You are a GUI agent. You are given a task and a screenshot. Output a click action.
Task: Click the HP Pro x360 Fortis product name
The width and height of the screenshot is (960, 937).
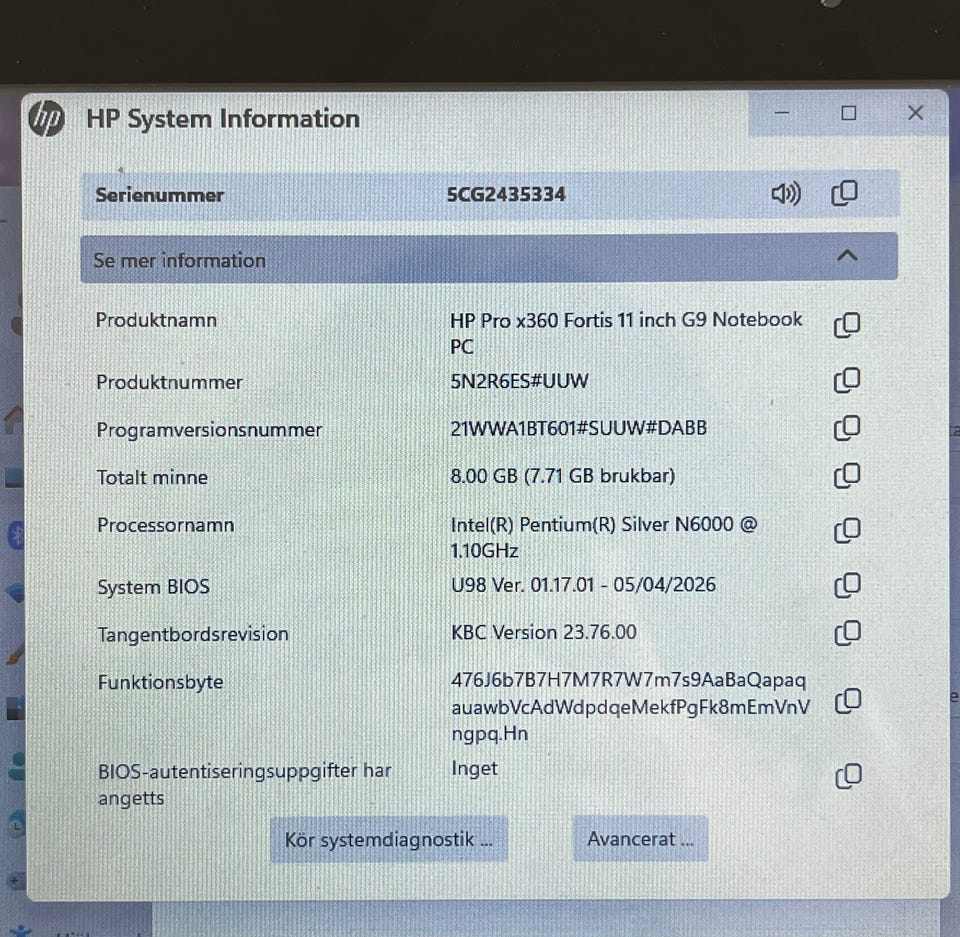(626, 333)
